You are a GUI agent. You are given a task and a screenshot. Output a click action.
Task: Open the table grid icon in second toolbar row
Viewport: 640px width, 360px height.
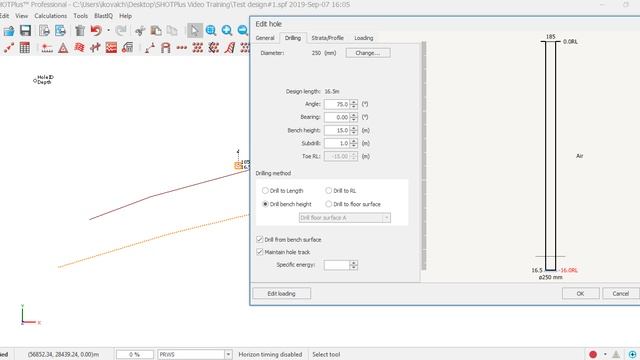pyautogui.click(x=24, y=48)
